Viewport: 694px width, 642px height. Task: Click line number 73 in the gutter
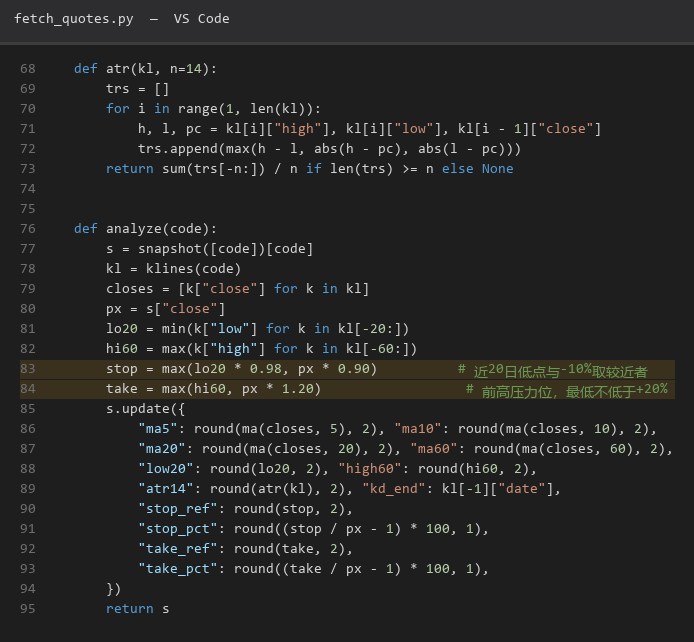[x=27, y=169]
